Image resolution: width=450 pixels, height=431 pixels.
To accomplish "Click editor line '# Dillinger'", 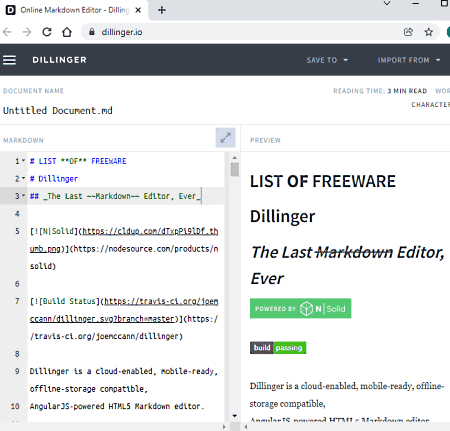I will coord(54,179).
